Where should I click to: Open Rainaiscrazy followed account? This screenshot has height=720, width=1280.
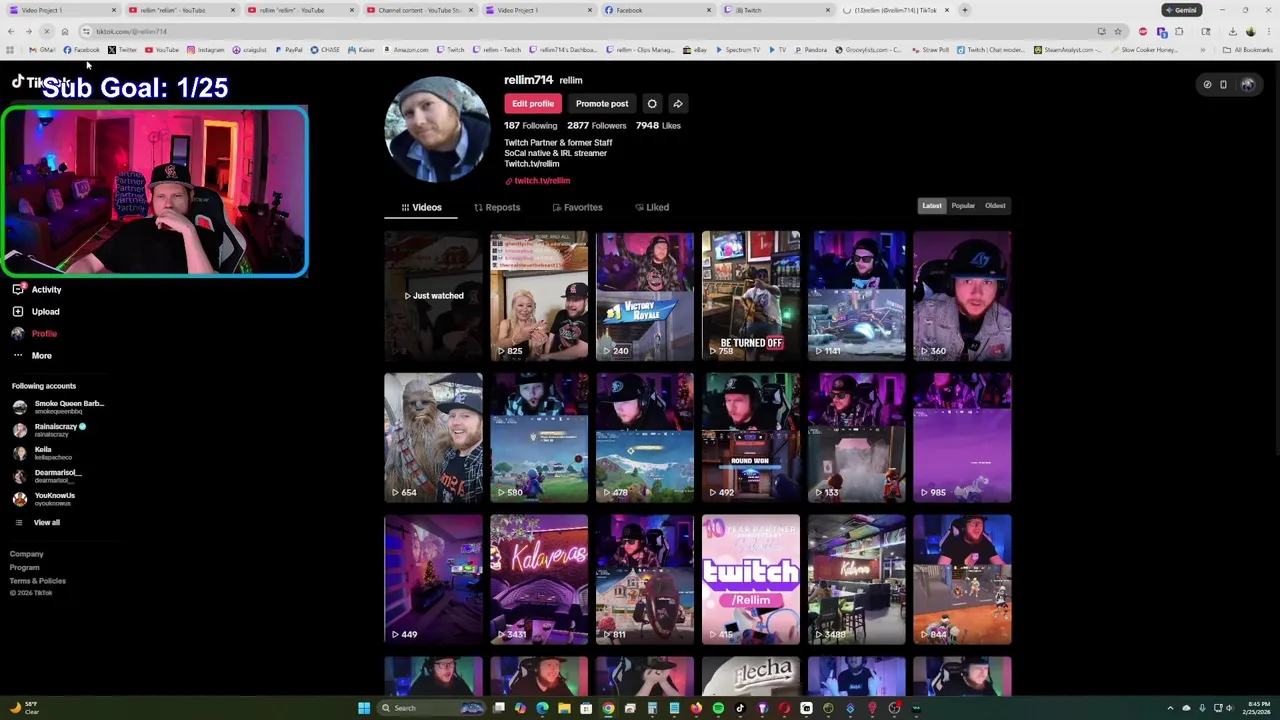pos(50,430)
